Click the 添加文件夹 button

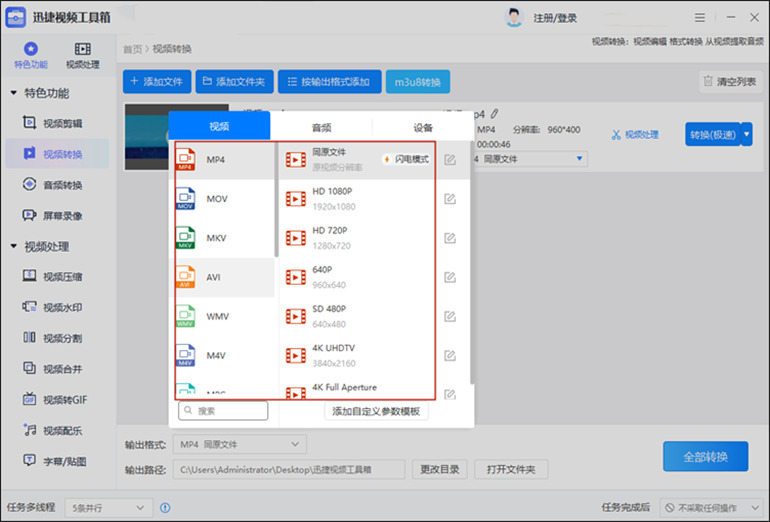234,82
